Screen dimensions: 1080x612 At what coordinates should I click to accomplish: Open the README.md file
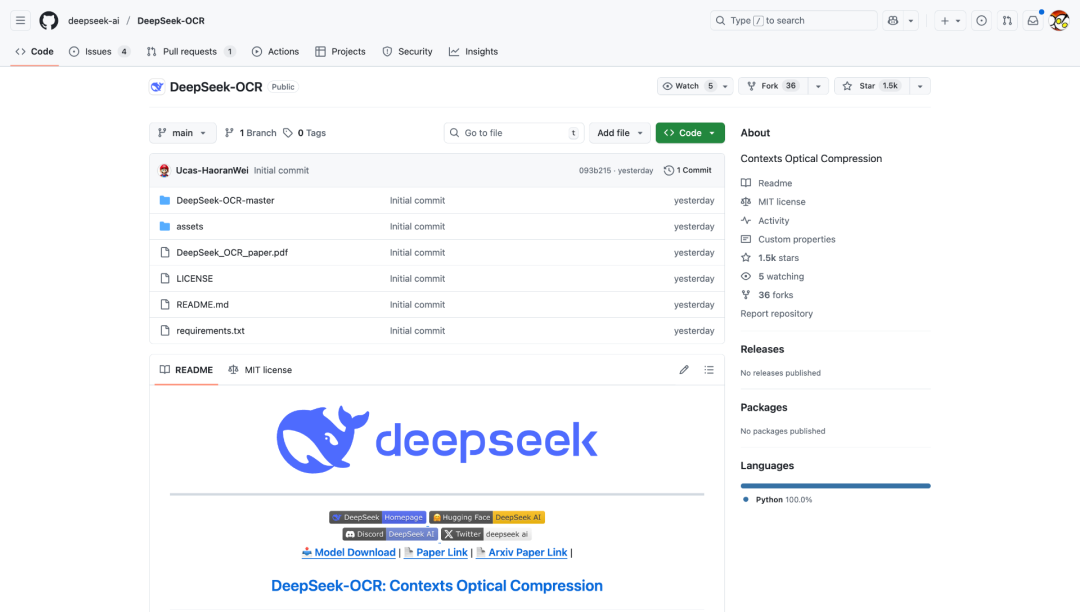tap(202, 304)
